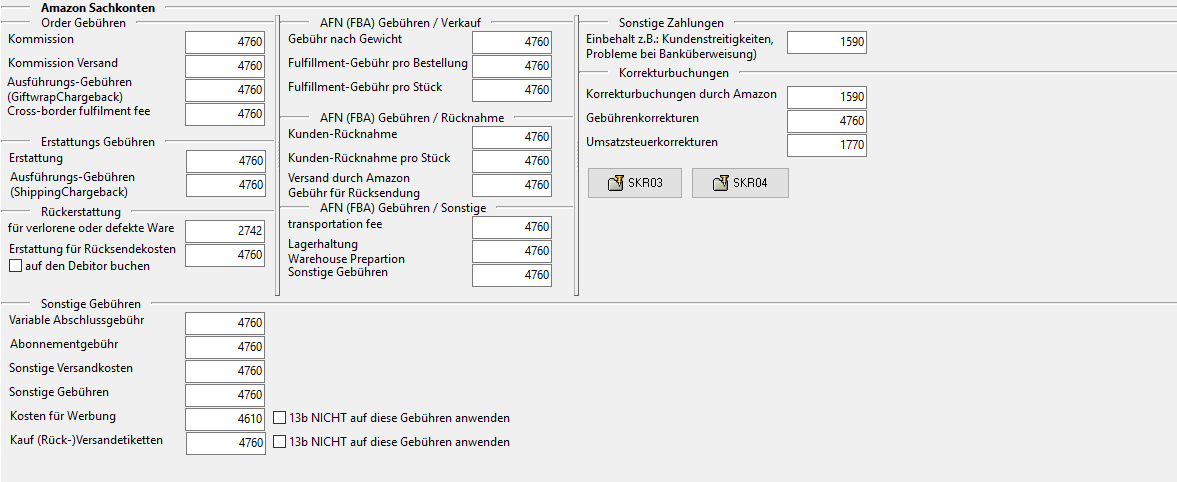Click the Lagerhaltung account field
Screen dimensions: 1177x482
click(512, 251)
